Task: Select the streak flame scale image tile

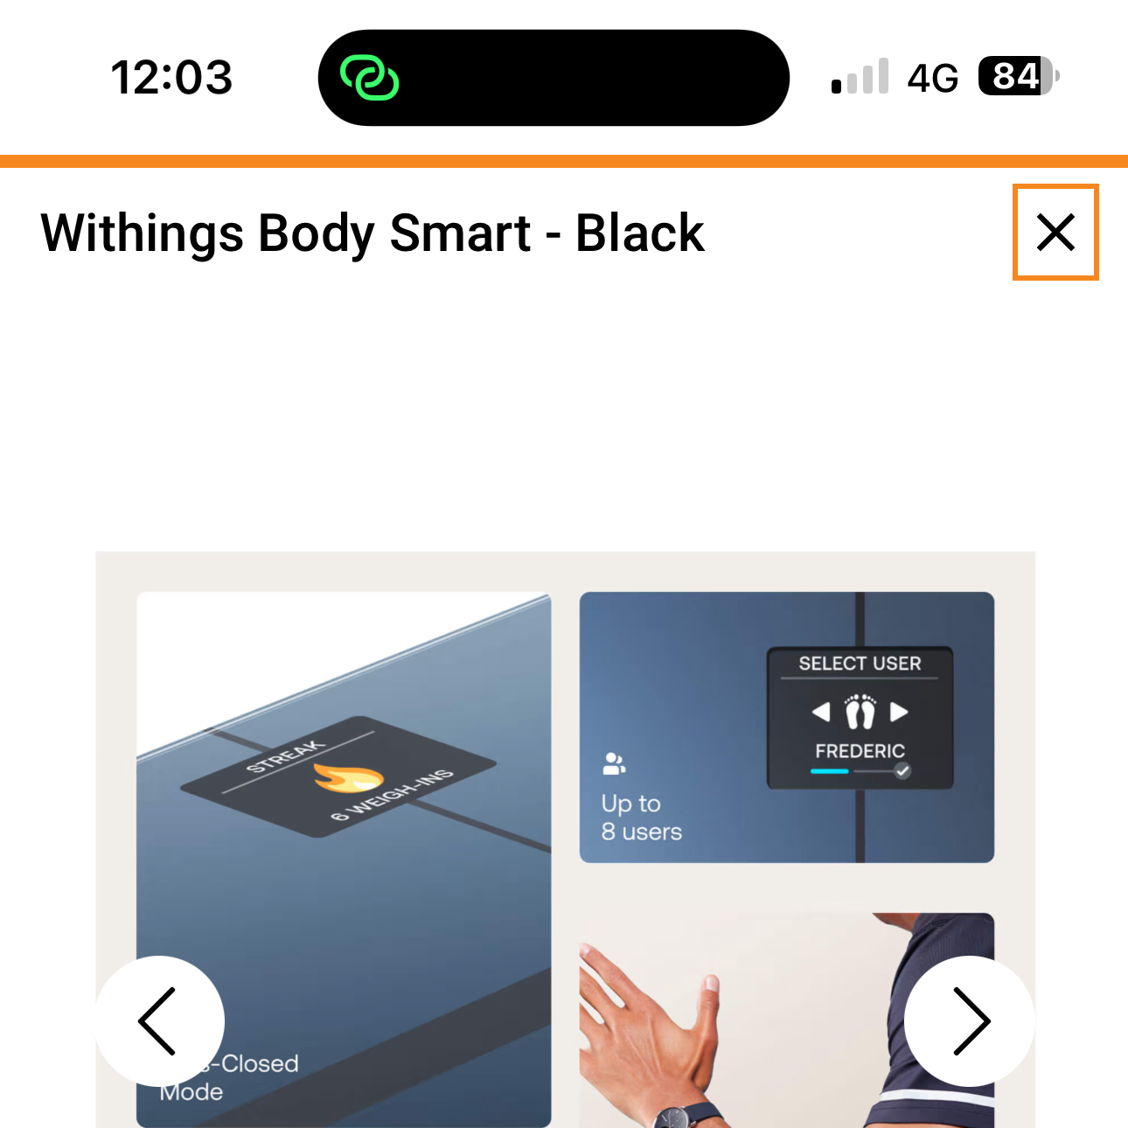Action: pyautogui.click(x=344, y=859)
